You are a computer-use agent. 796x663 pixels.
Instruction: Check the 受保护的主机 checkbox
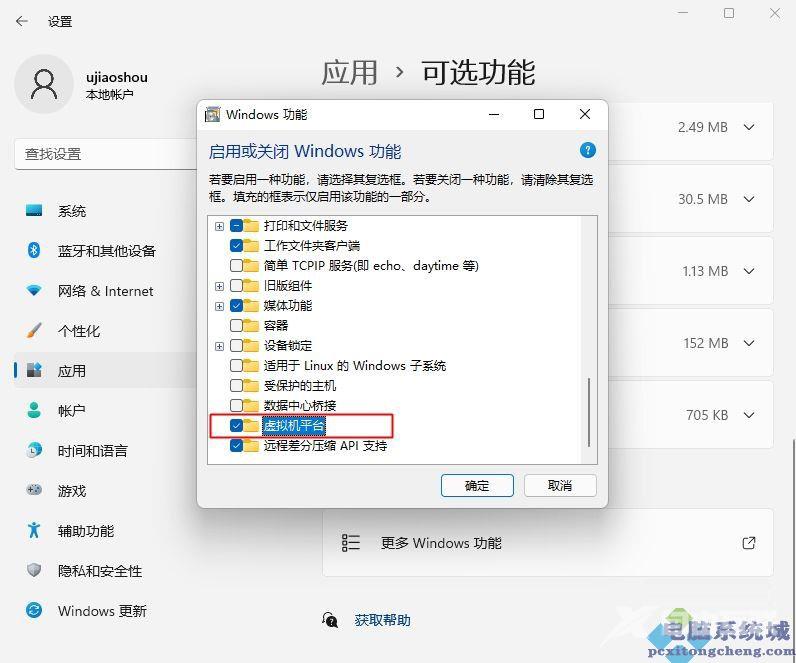pos(236,386)
